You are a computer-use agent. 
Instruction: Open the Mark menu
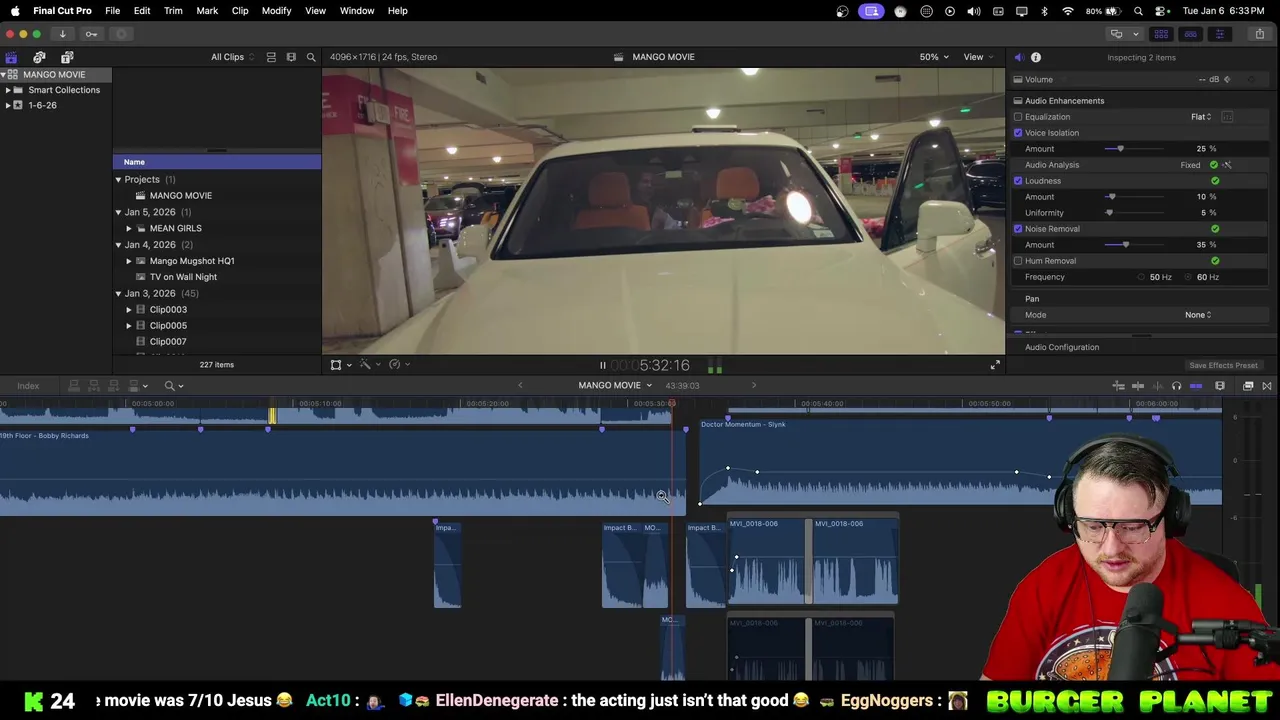click(207, 11)
